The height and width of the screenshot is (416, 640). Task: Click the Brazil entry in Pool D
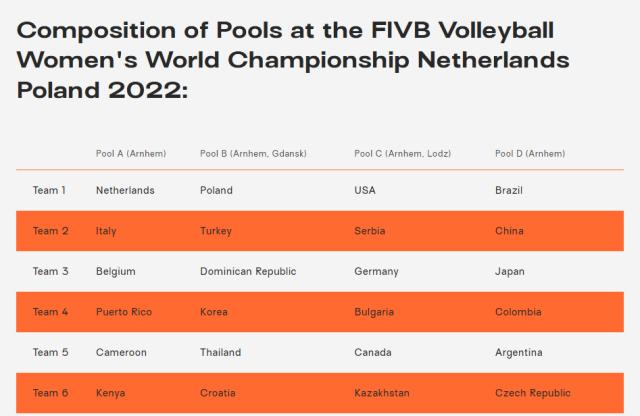pyautogui.click(x=509, y=190)
